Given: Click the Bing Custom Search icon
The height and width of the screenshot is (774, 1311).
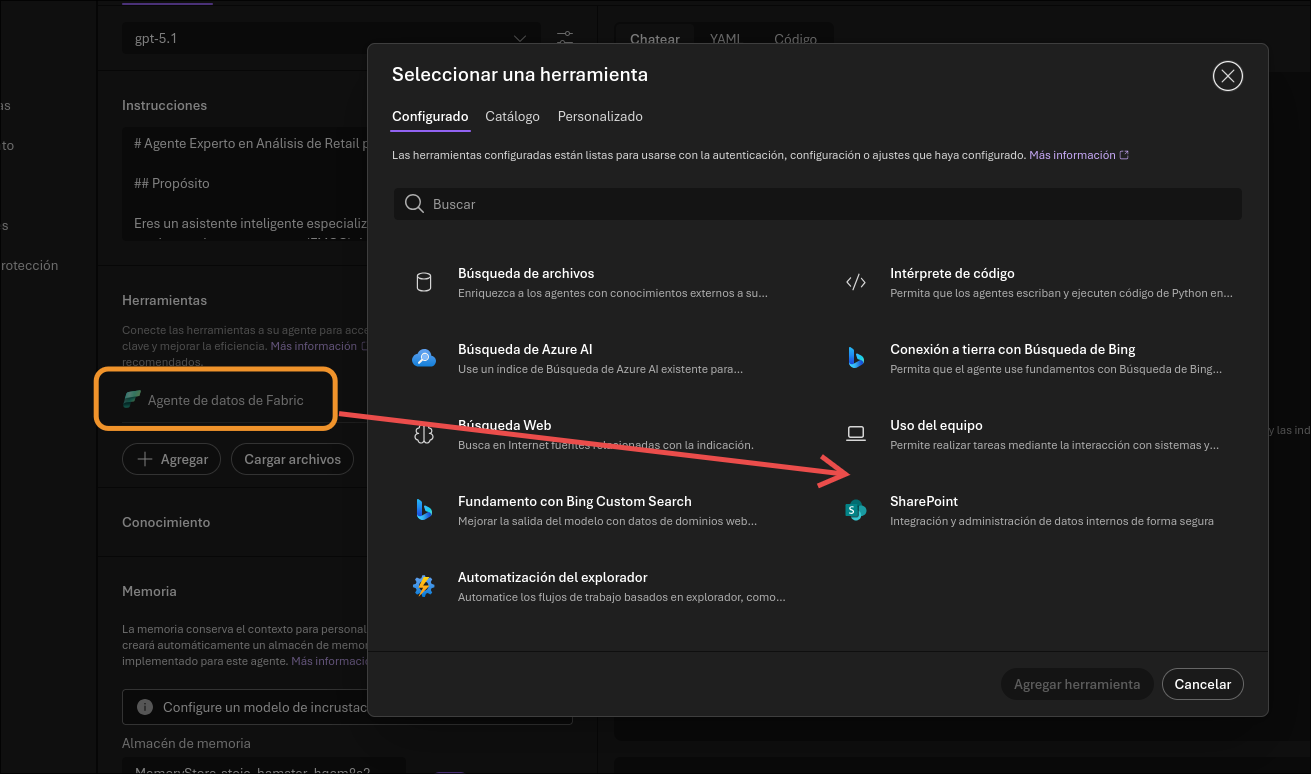Looking at the screenshot, I should tap(424, 510).
